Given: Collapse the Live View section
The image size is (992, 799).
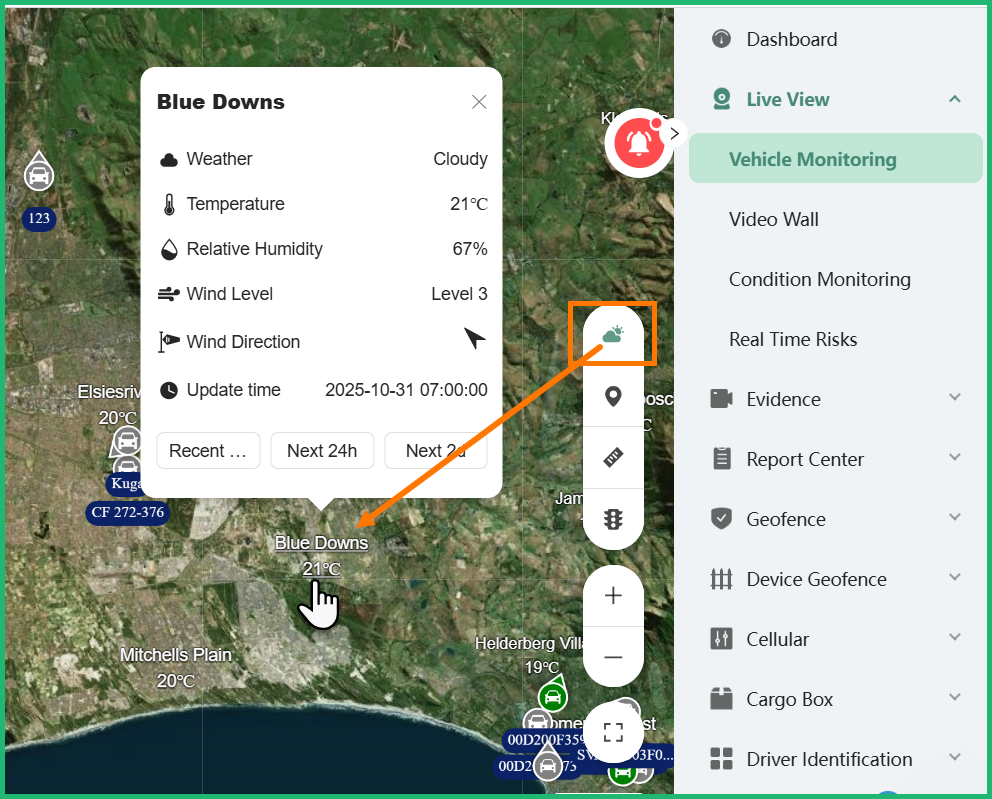Looking at the screenshot, I should coord(954,99).
